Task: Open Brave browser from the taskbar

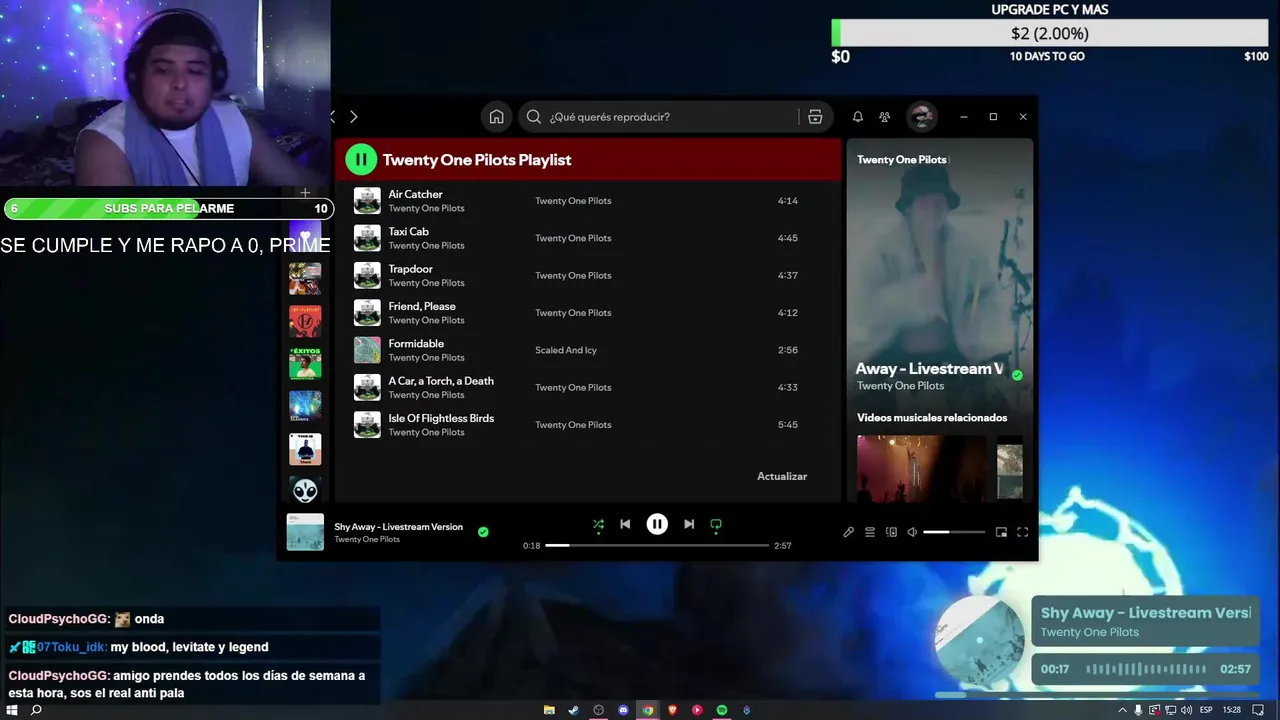Action: point(672,710)
